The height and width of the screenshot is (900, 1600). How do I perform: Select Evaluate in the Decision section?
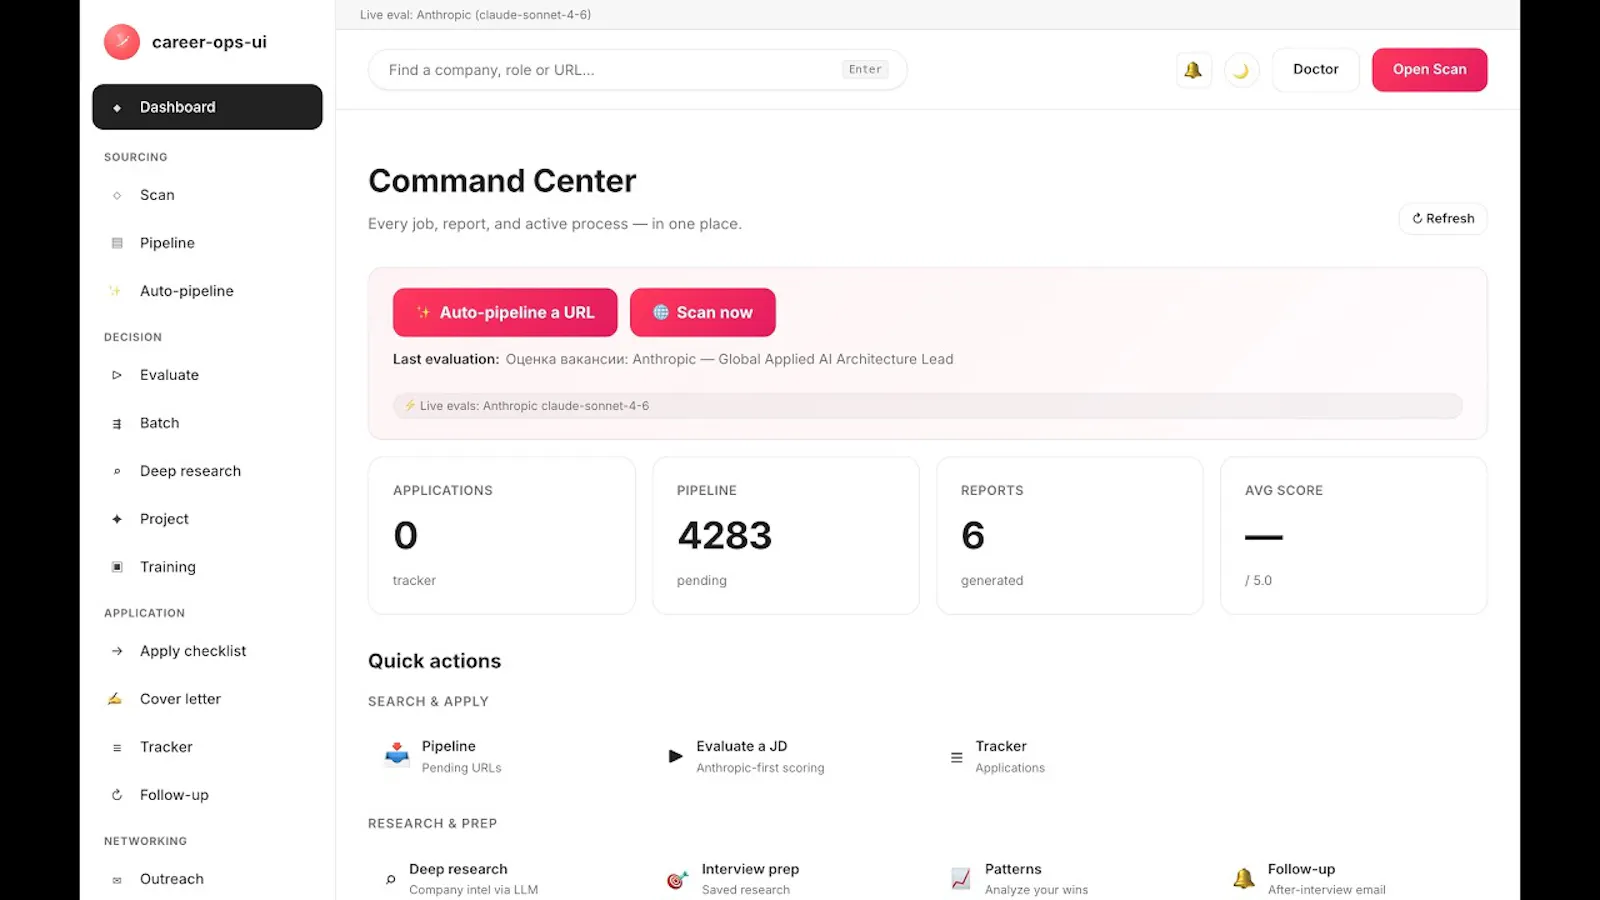(207, 375)
